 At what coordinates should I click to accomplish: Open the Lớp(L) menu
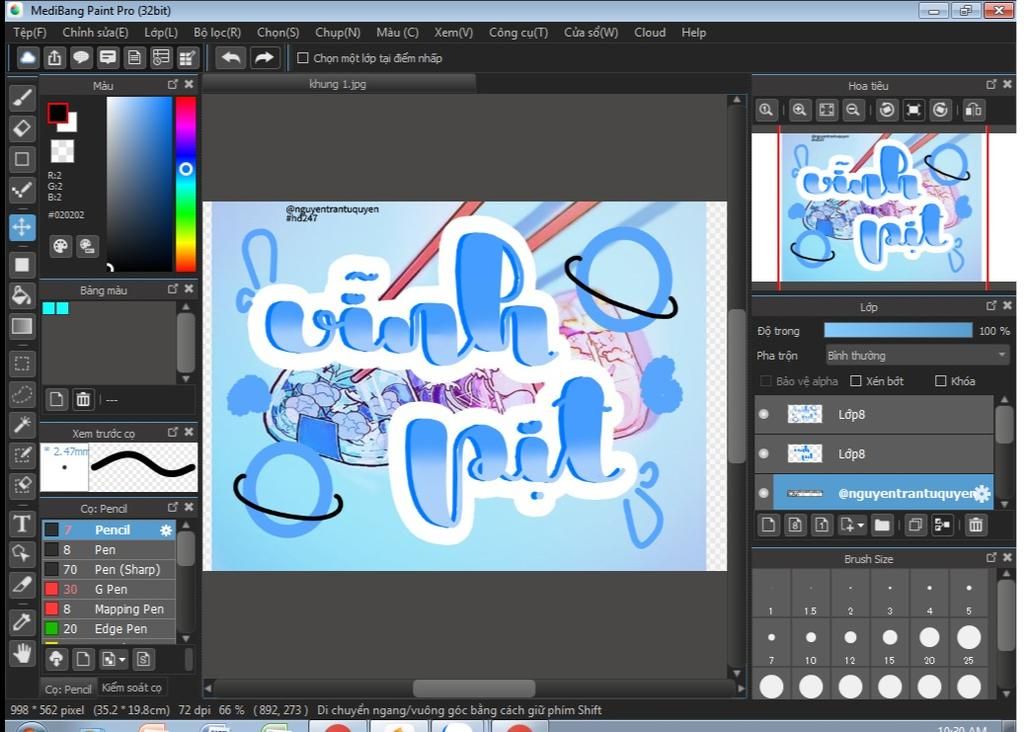161,32
